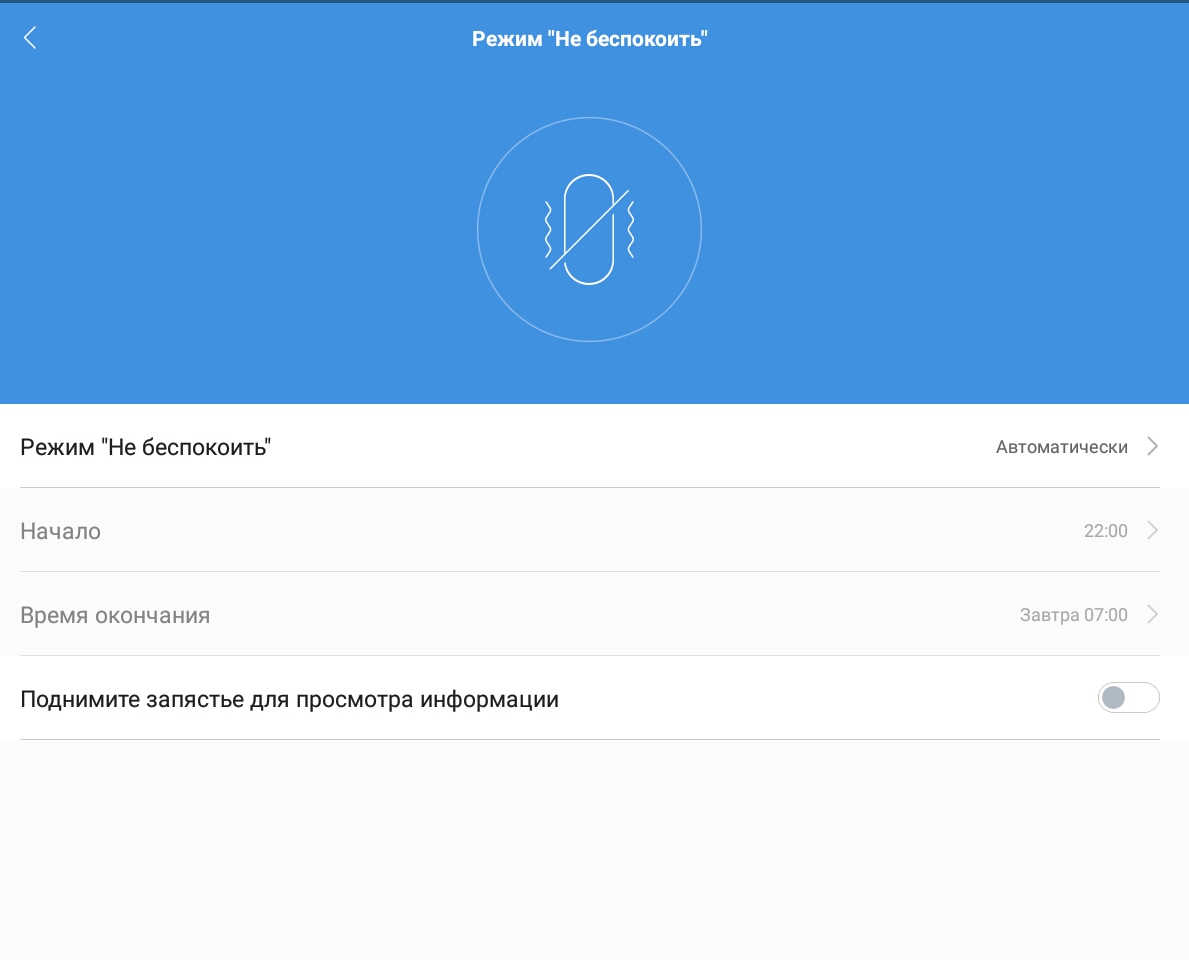Open the Время окончания row
The image size is (1189, 960).
click(x=115, y=615)
